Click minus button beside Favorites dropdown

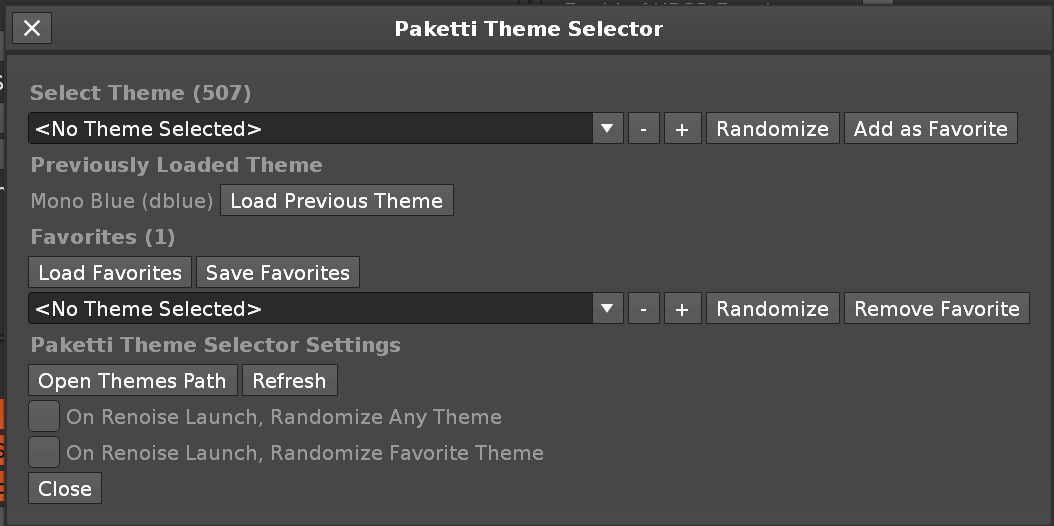pos(643,309)
